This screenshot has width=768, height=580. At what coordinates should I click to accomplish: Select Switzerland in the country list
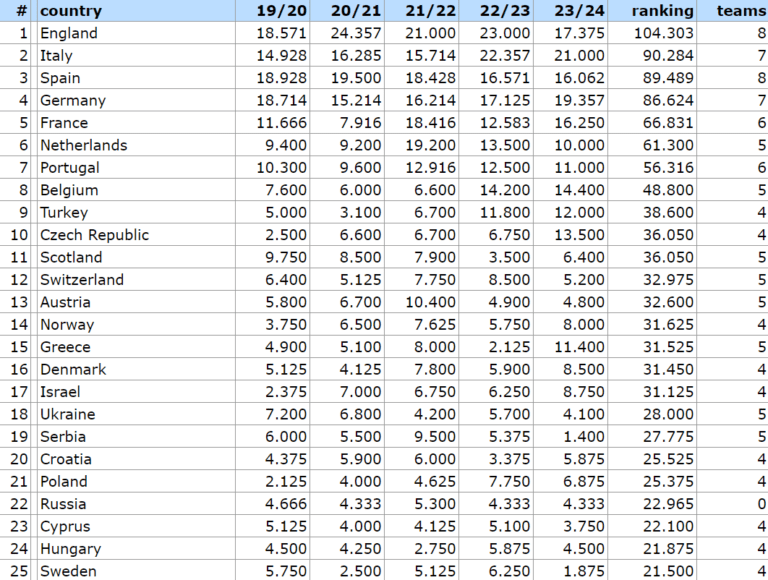(x=82, y=280)
